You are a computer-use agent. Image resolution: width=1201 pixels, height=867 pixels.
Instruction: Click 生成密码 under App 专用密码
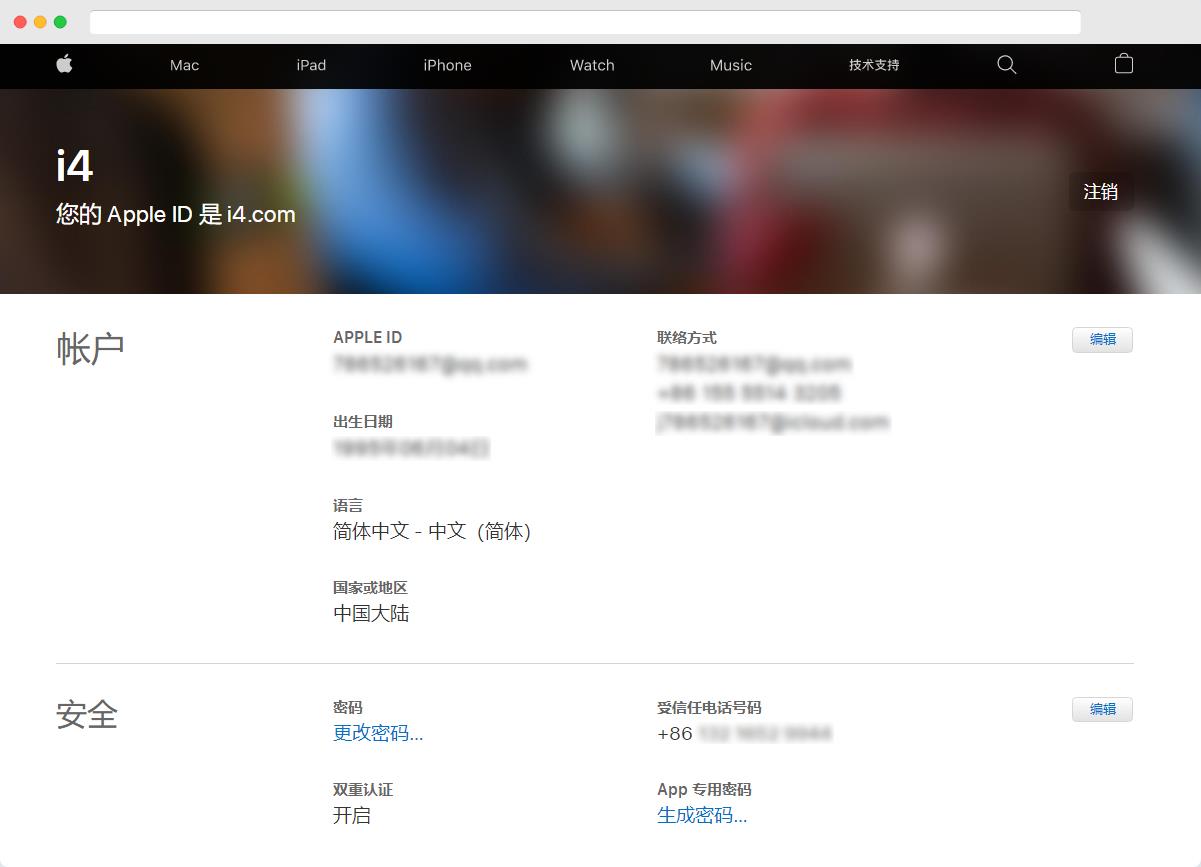(701, 815)
